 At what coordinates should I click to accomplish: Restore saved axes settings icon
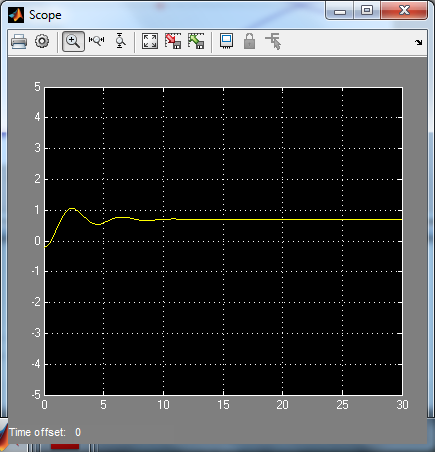[196, 41]
